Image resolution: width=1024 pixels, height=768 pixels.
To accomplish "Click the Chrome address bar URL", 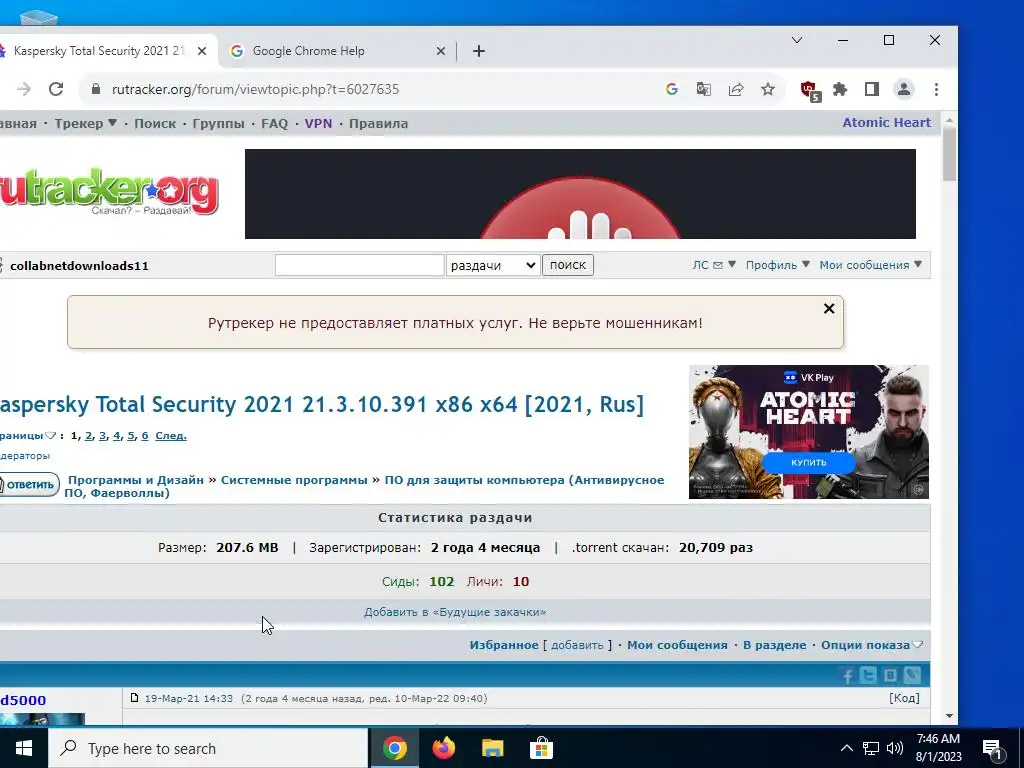I will 255,89.
